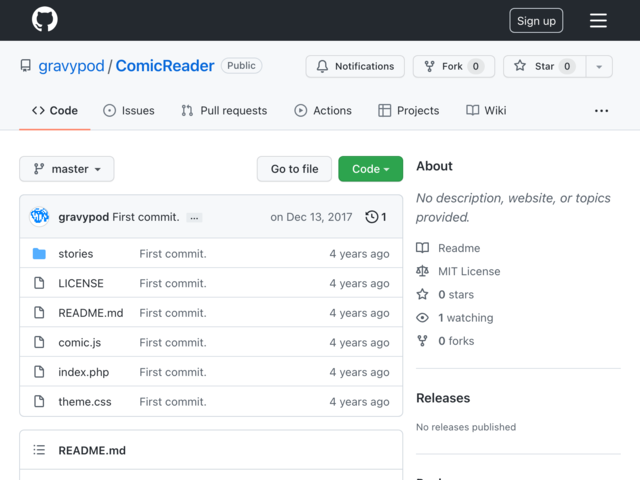Viewport: 640px width, 480px height.
Task: Click the file icon beside LICENSE
Action: [39, 283]
